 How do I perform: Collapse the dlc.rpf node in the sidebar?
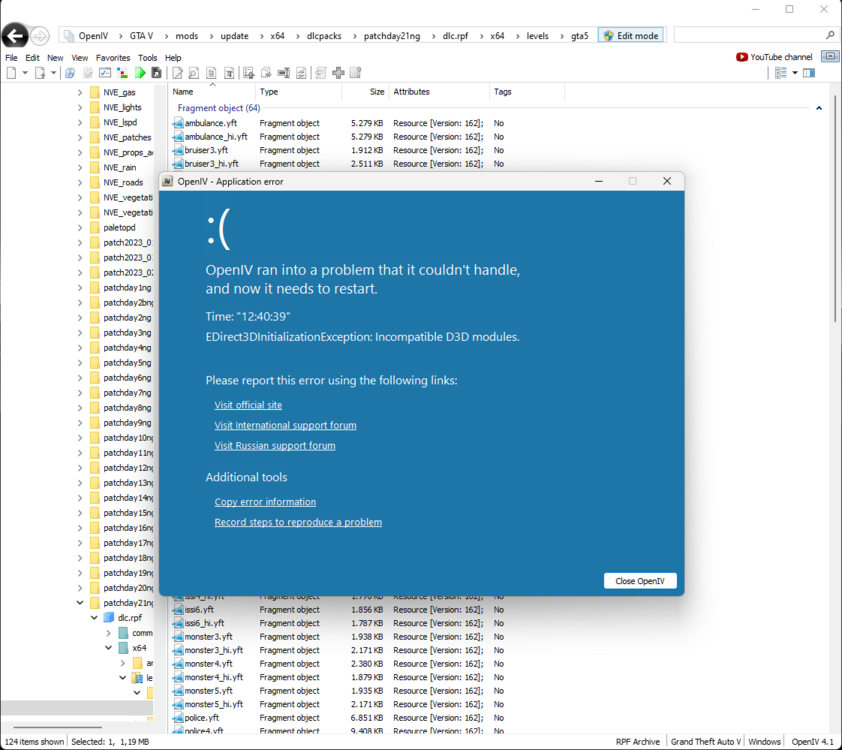tap(94, 617)
